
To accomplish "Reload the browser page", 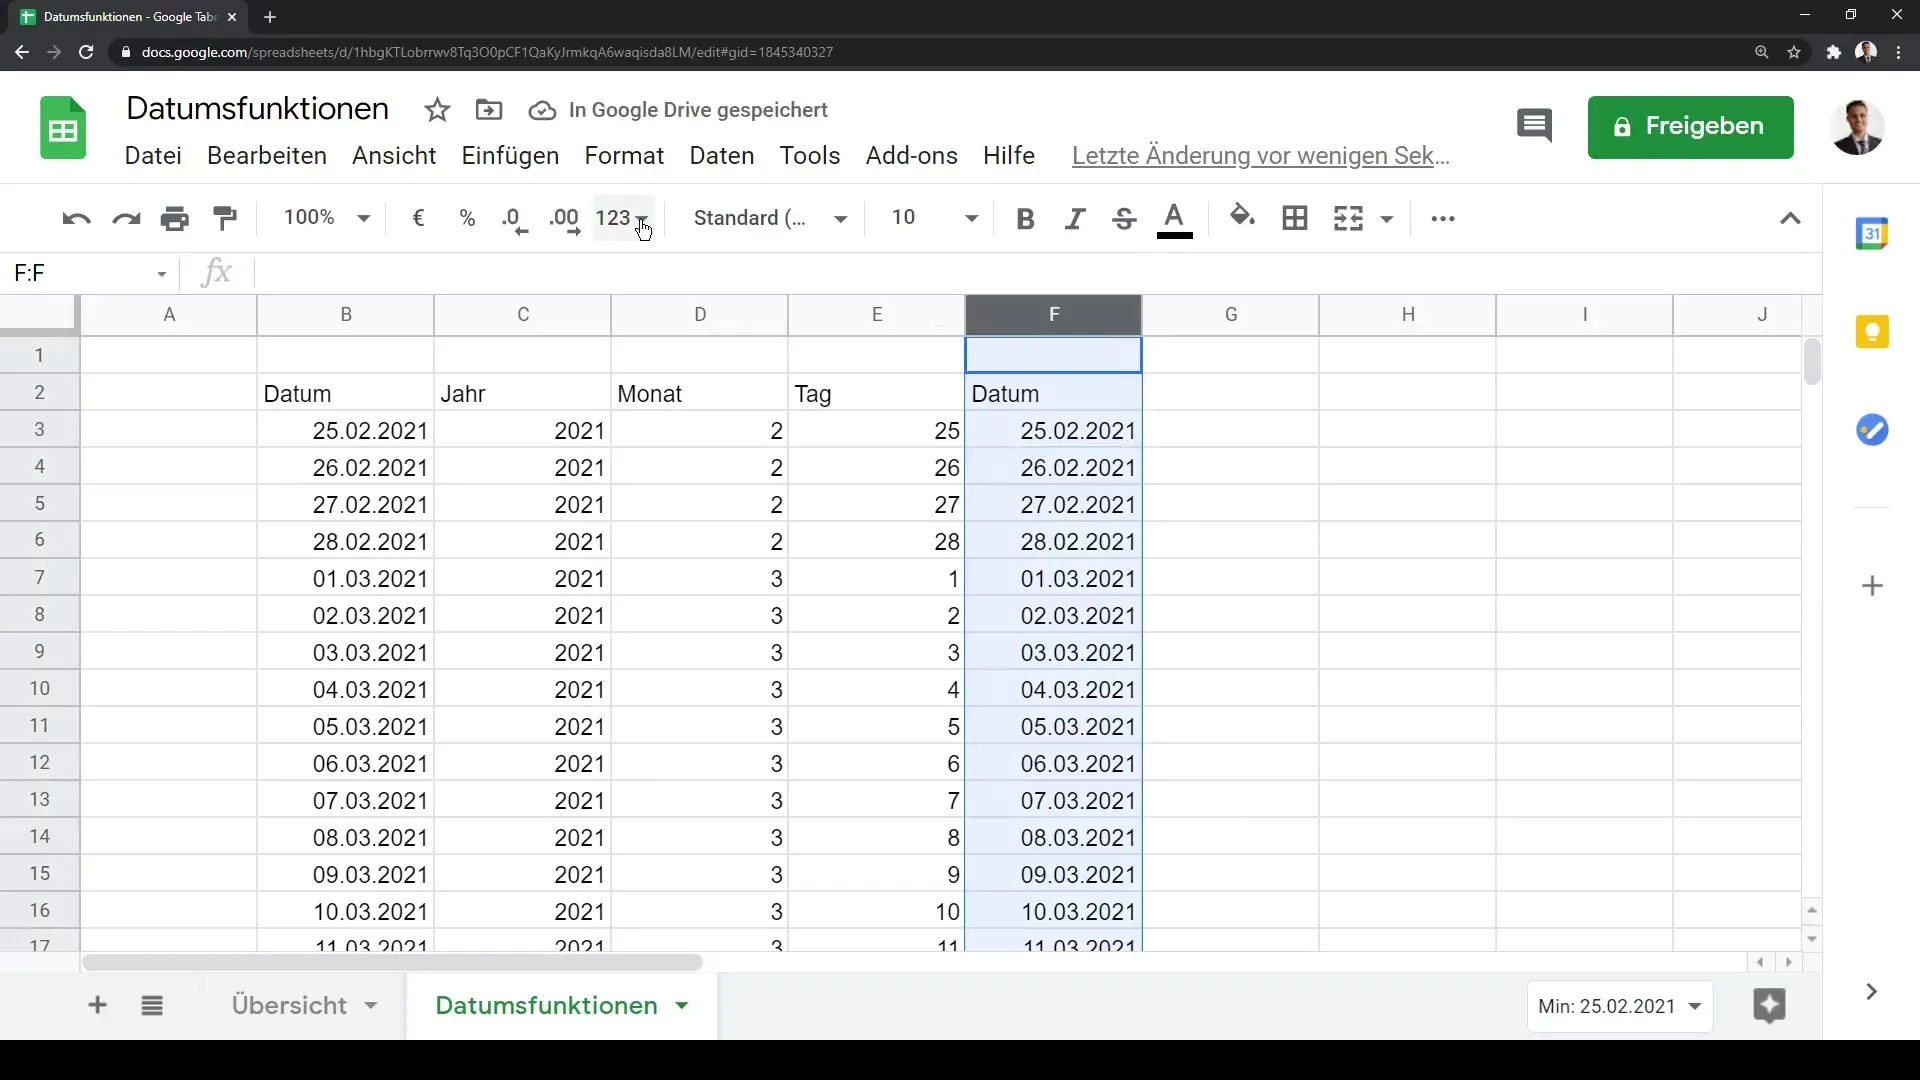I will [86, 52].
